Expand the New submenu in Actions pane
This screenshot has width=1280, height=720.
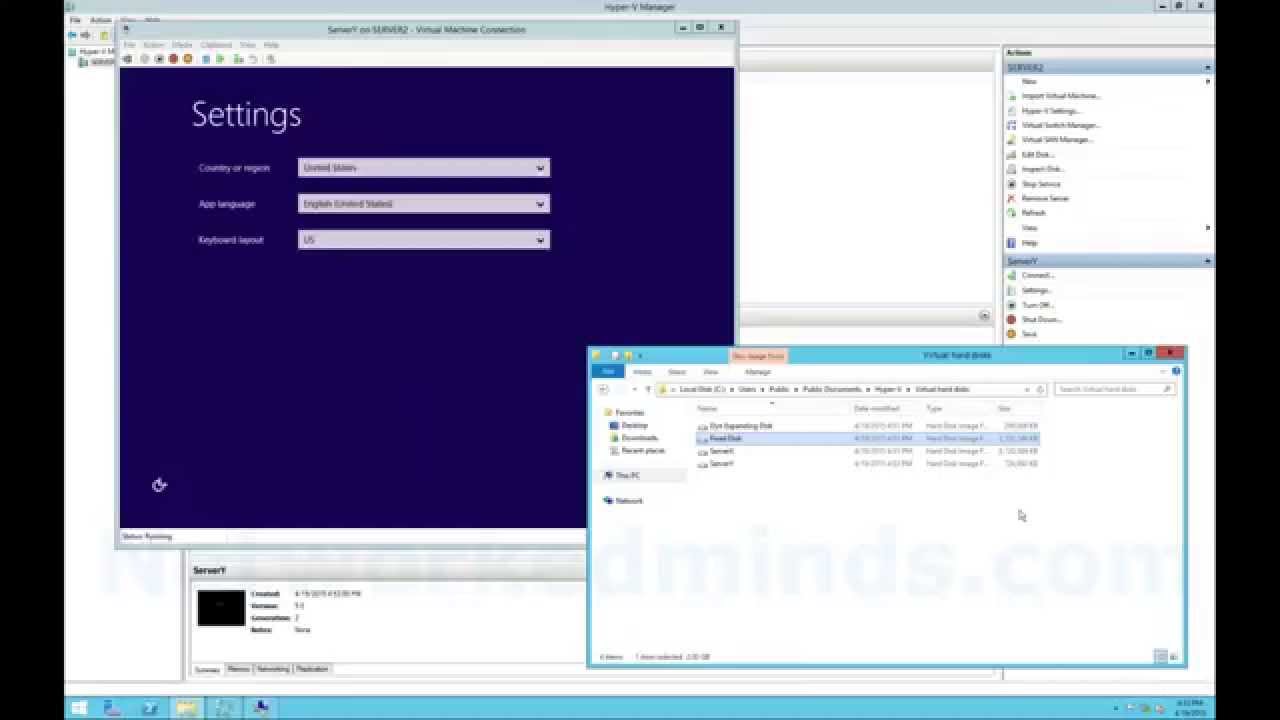tap(1208, 81)
